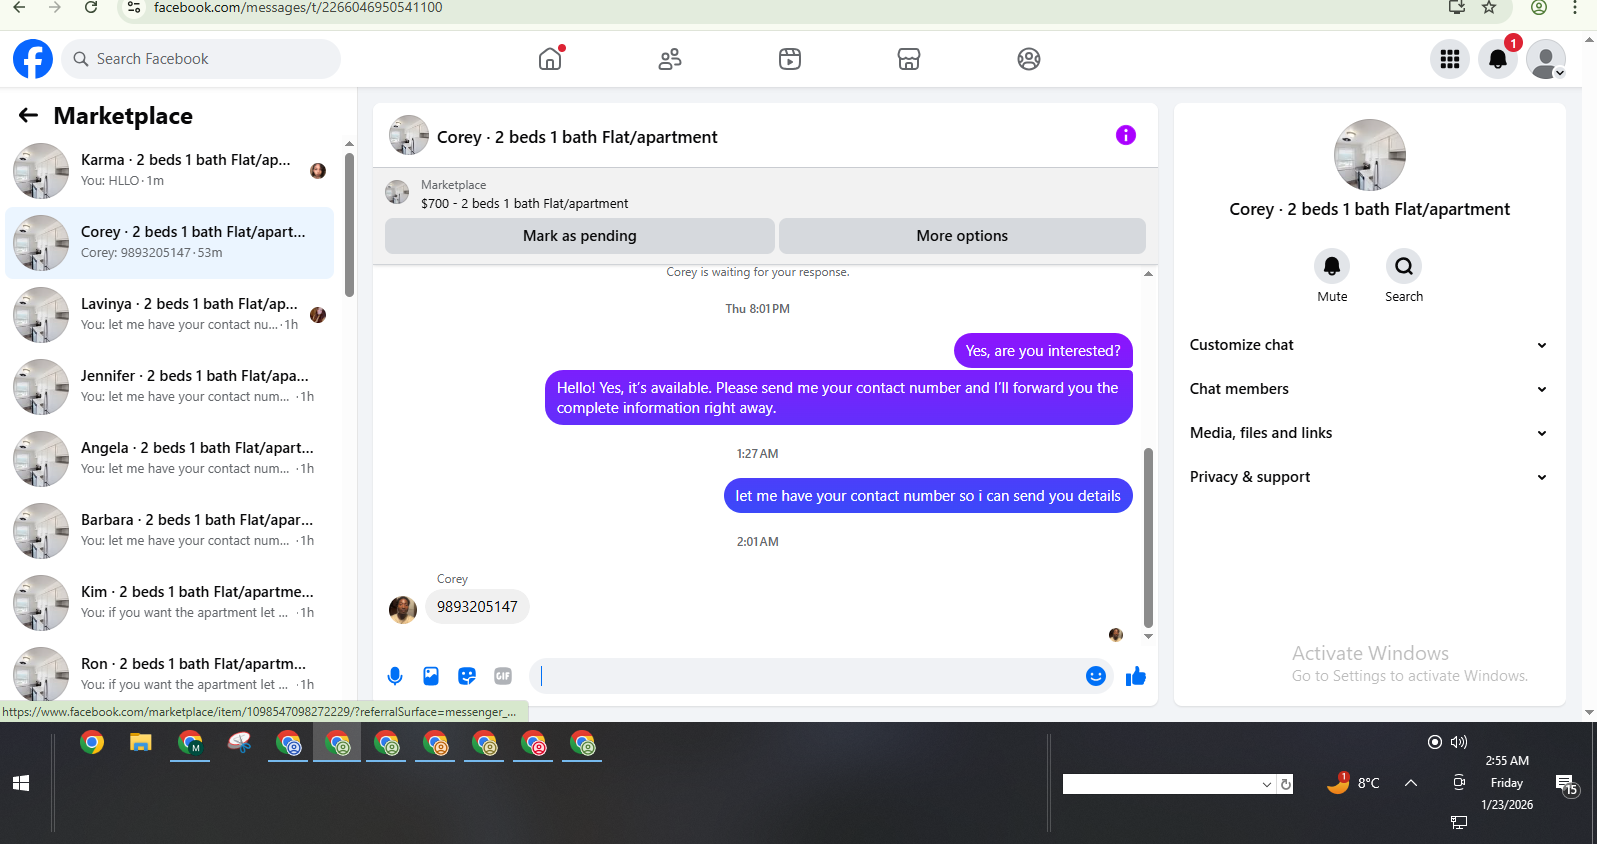Open the Groups tab in top navigation
This screenshot has width=1597, height=844.
click(1029, 59)
